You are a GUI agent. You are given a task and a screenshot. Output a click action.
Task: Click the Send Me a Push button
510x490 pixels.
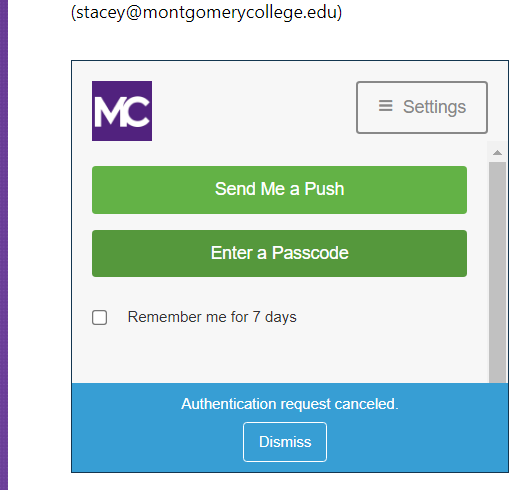279,190
